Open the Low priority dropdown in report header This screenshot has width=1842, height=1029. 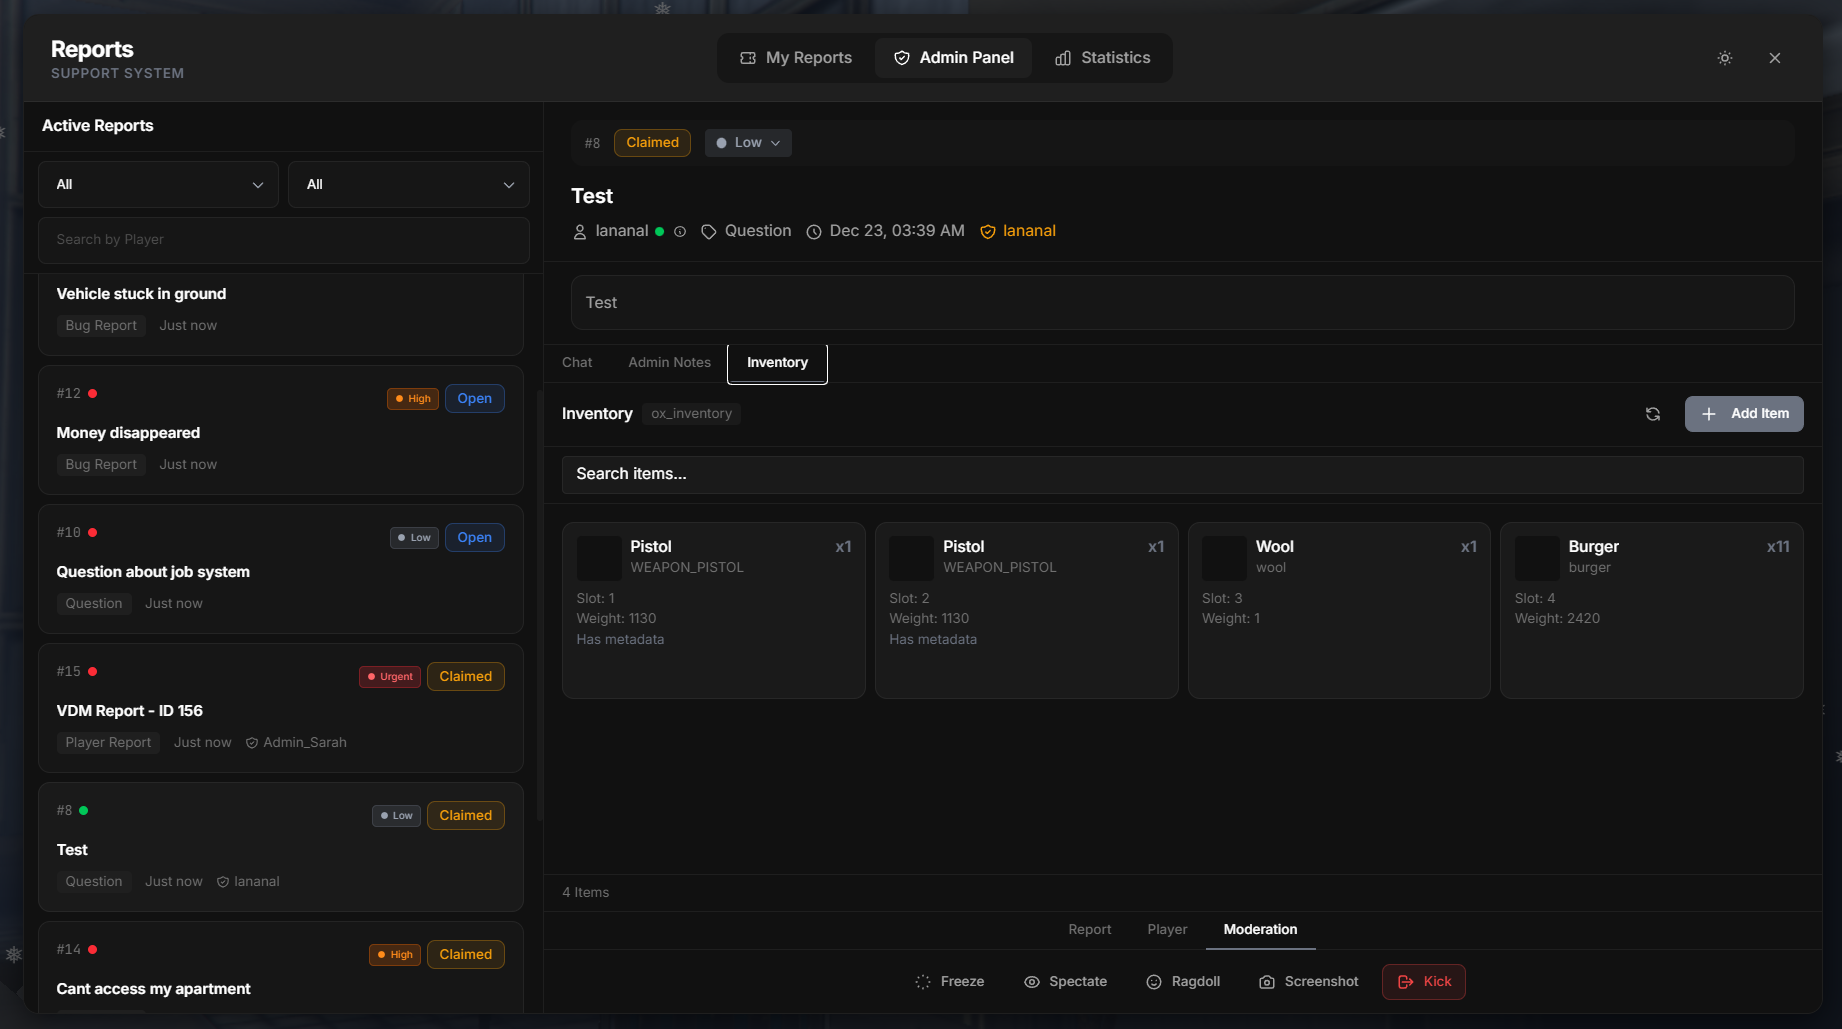(748, 143)
